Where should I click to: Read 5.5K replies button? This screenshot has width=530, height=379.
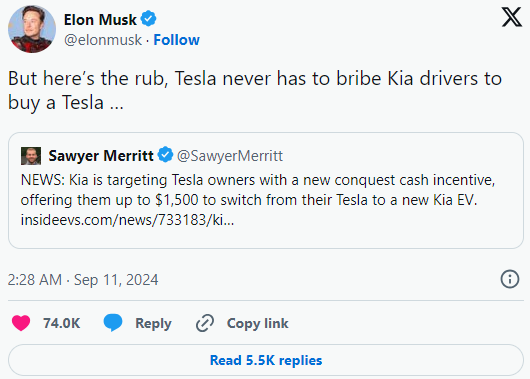tap(266, 360)
